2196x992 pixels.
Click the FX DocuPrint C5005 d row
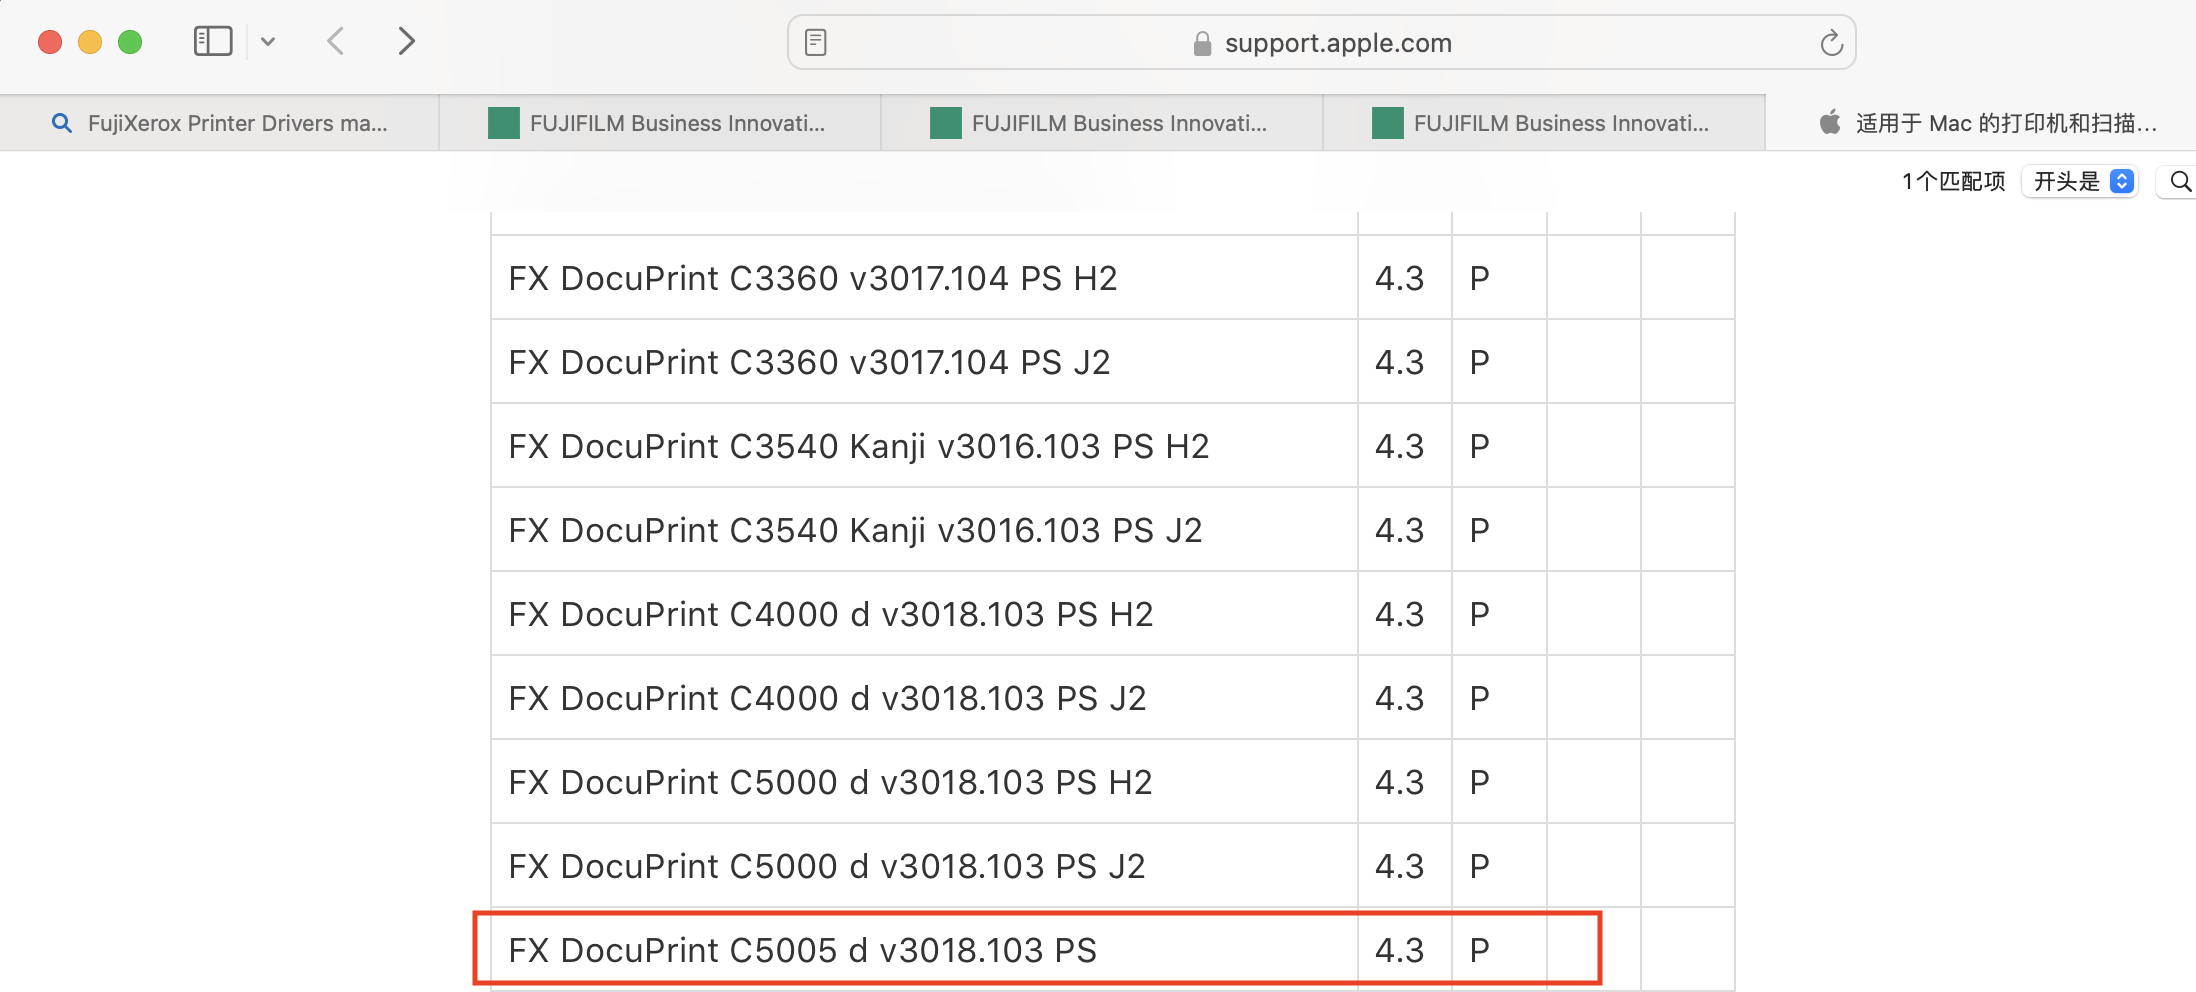coord(802,950)
